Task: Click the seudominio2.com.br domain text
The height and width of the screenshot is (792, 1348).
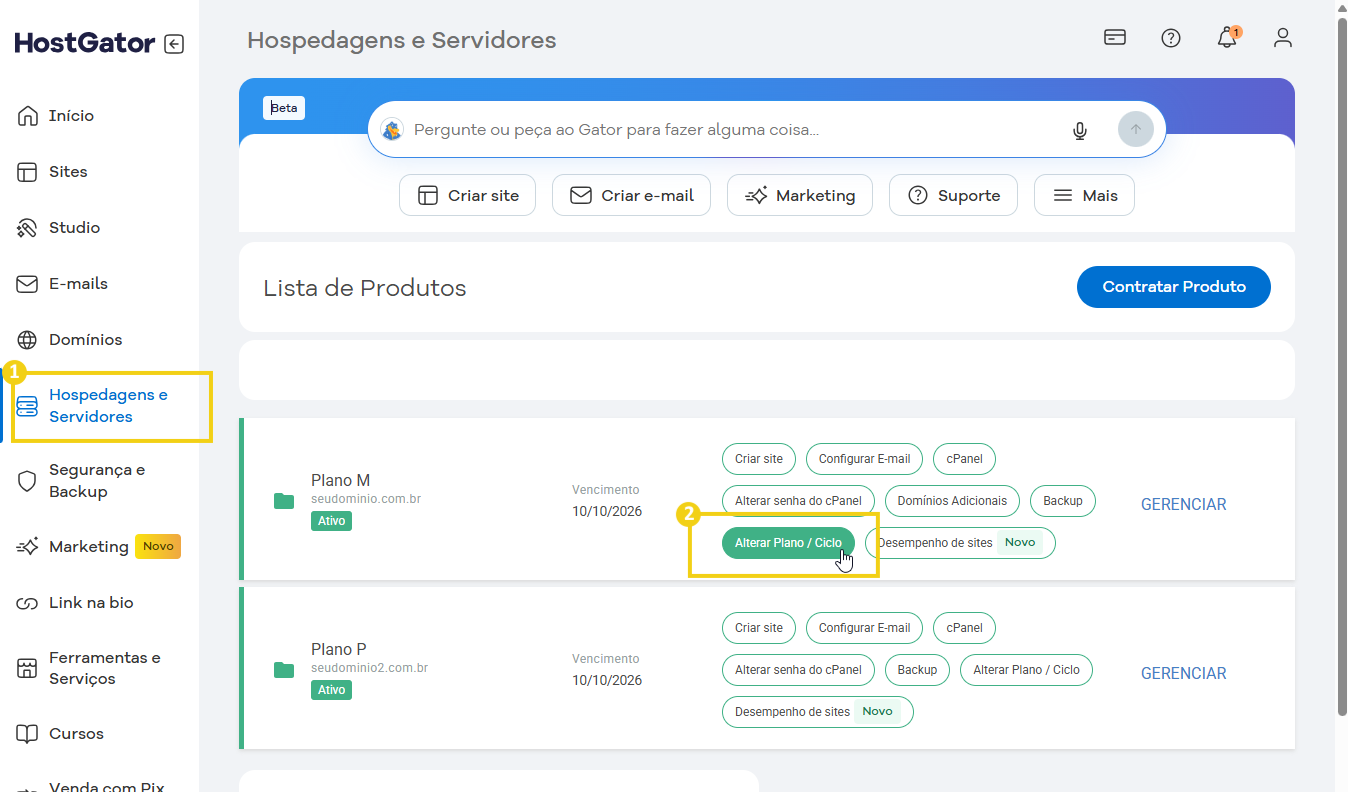Action: [x=370, y=668]
